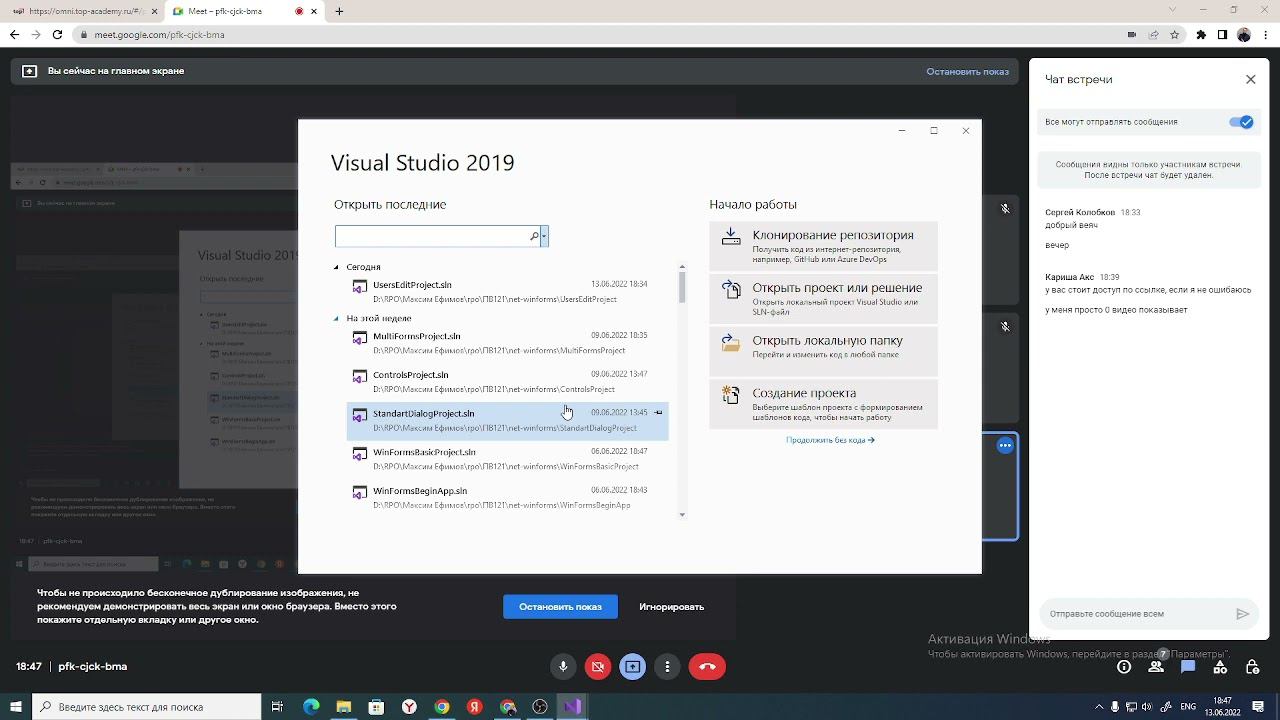Turn on the camera in Meet
1280x720 pixels.
[x=598, y=667]
